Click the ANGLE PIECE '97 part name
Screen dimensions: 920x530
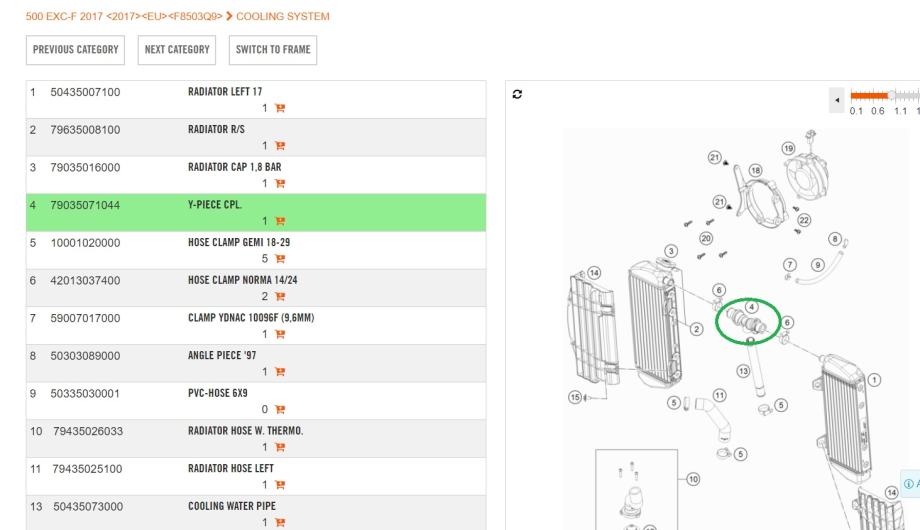[x=222, y=356]
